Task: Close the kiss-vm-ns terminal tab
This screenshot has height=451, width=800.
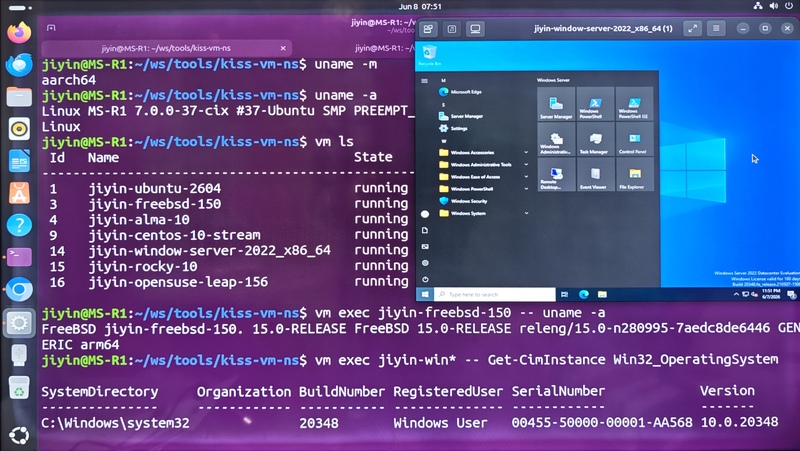Action: [283, 48]
